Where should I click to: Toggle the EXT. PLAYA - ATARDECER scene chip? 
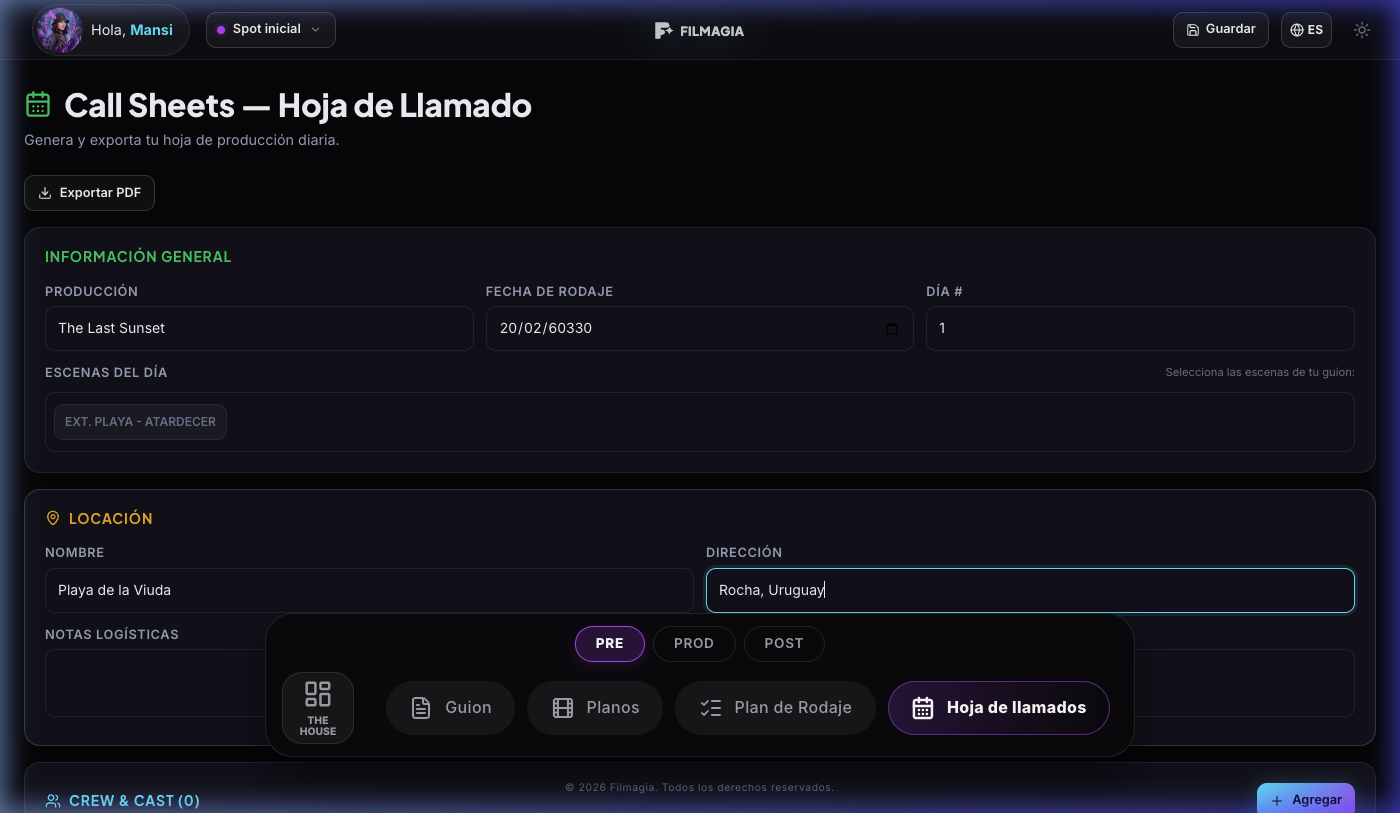coord(141,422)
